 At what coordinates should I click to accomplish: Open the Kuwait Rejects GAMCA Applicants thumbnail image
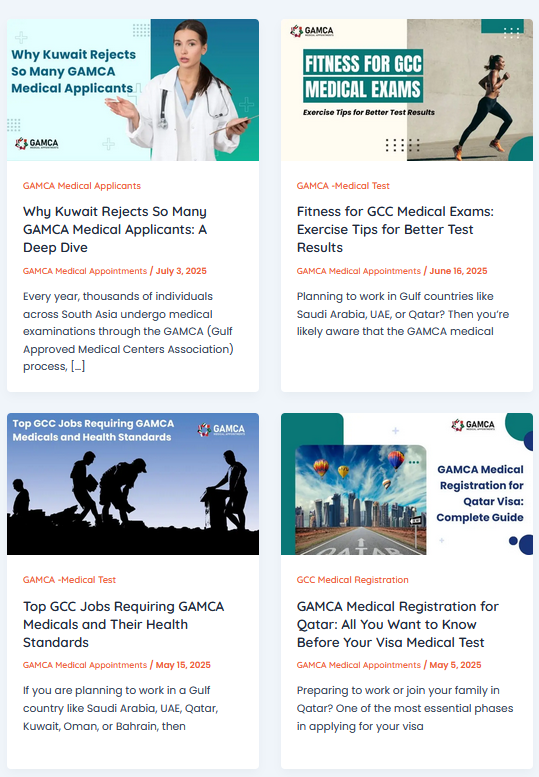[x=133, y=90]
